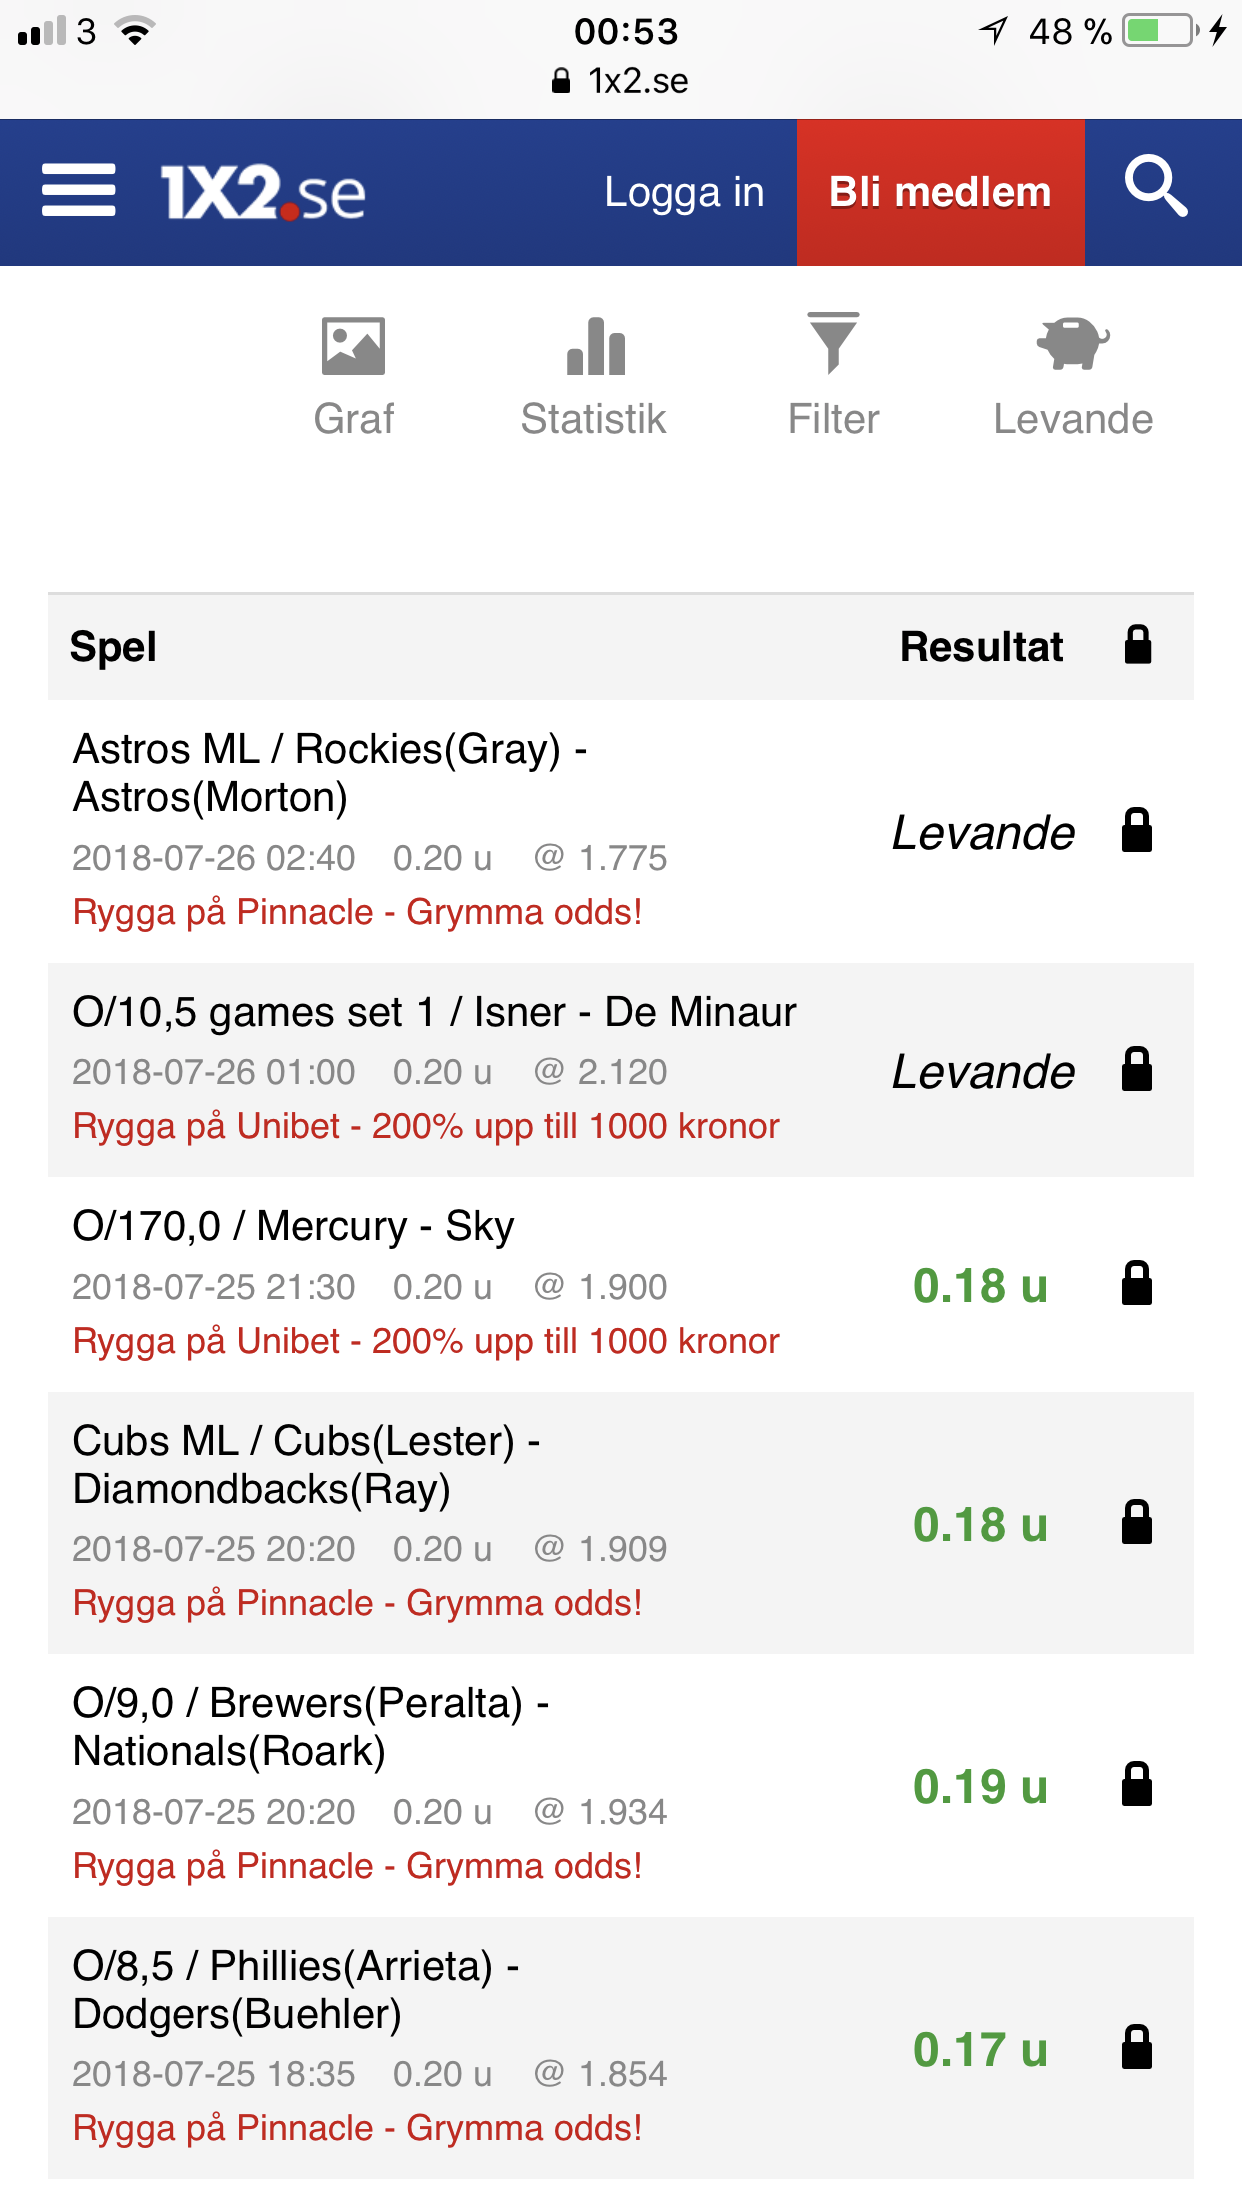Click the 1X2.se logo
Screen dimensions: 1242x2208
[263, 192]
